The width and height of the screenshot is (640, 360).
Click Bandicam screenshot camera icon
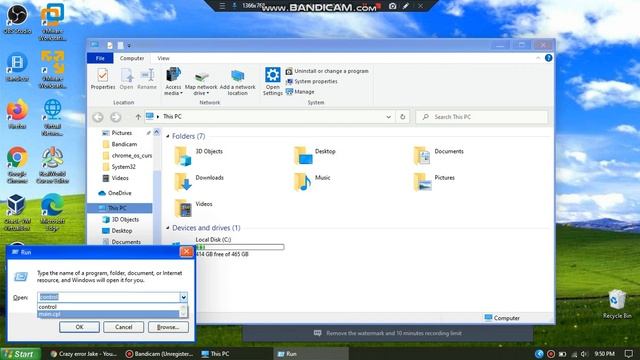[392, 6]
